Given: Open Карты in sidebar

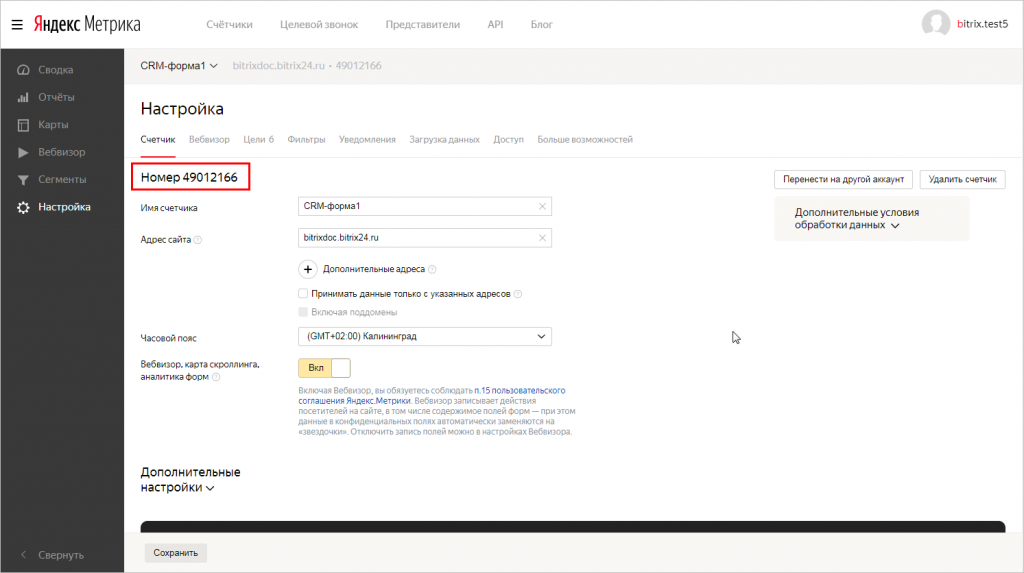Looking at the screenshot, I should (53, 125).
